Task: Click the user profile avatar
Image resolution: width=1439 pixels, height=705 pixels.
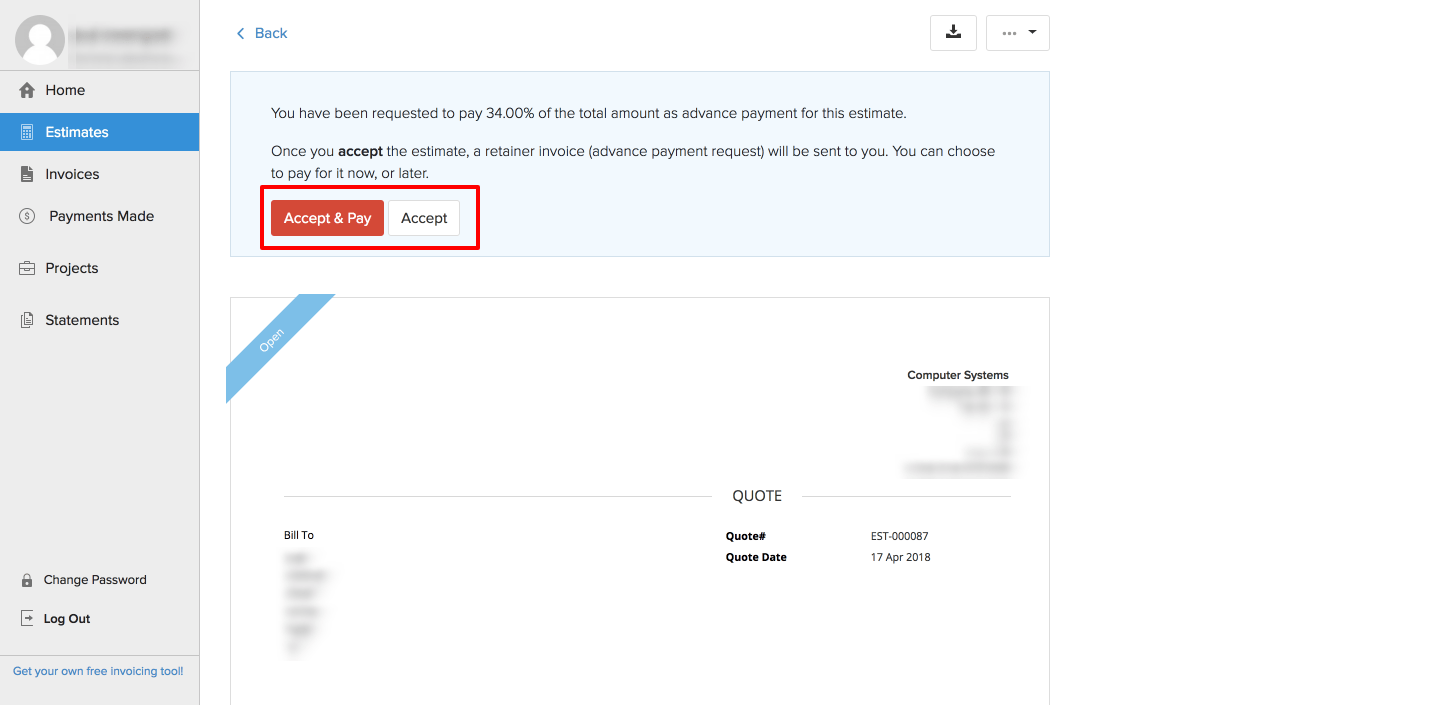Action: point(40,40)
